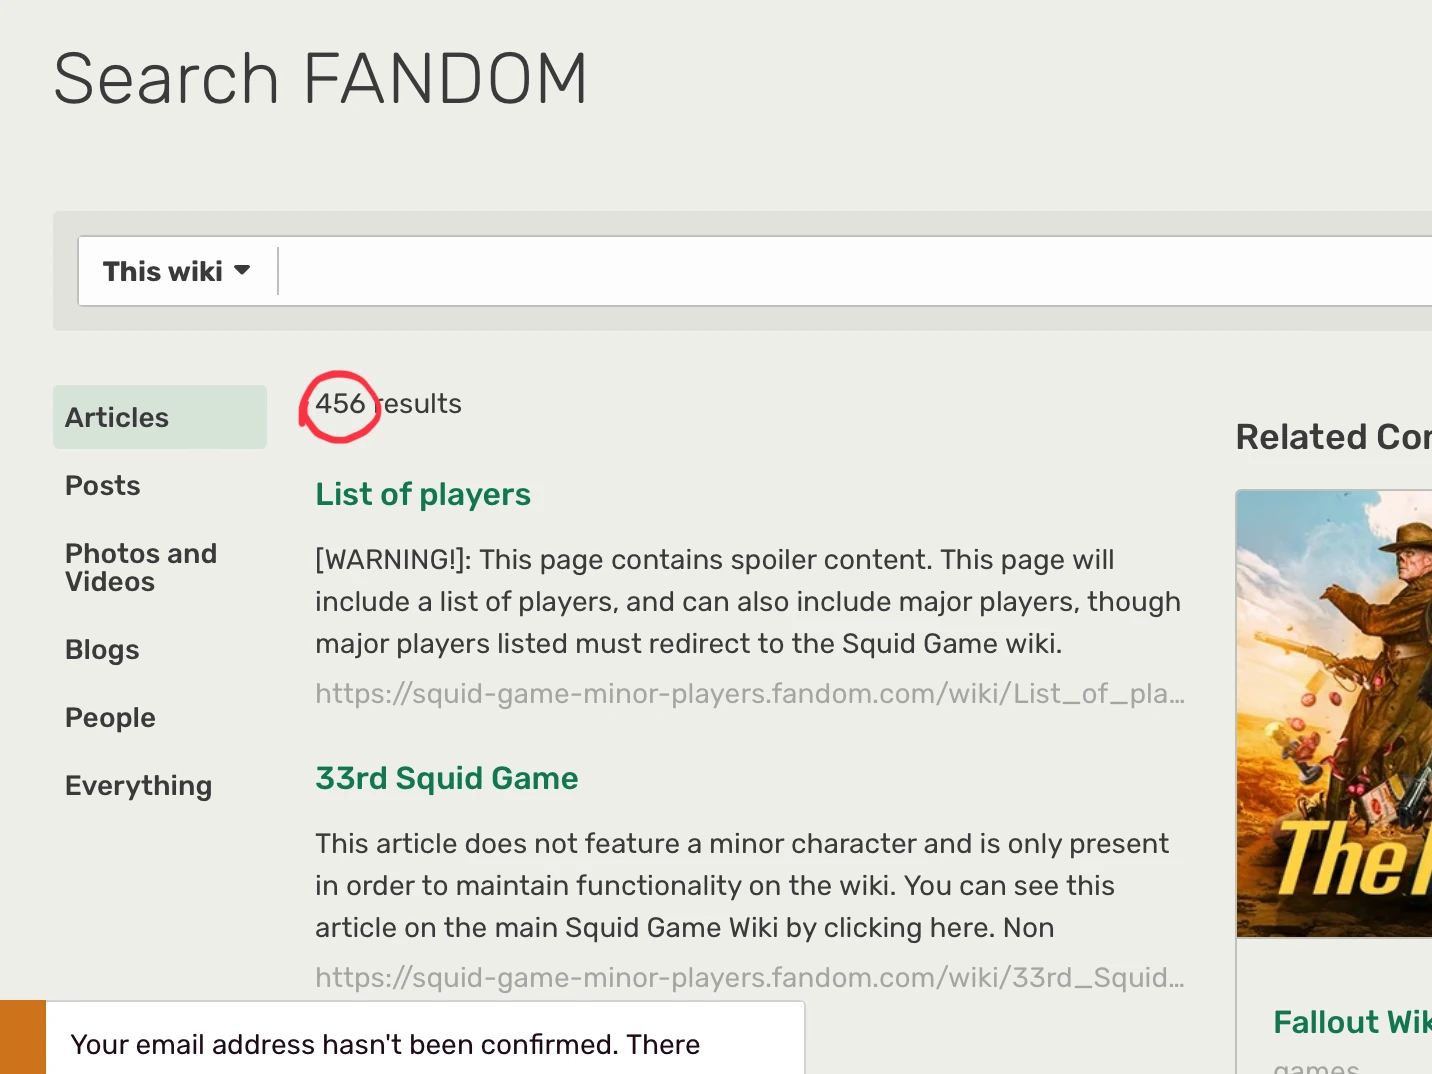Image resolution: width=1432 pixels, height=1074 pixels.
Task: Click the 33rd_Squid wiki URL
Action: (x=749, y=977)
